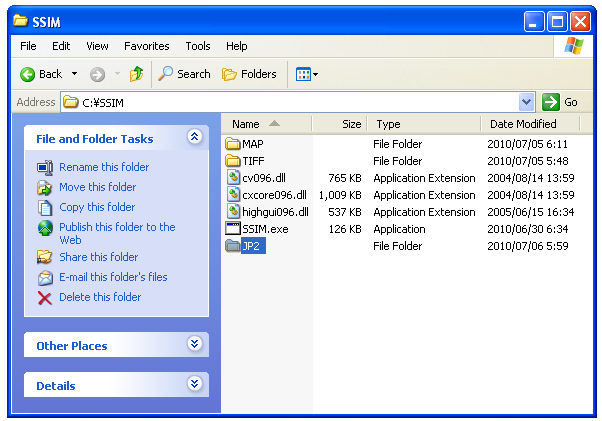The height and width of the screenshot is (421, 602).
Task: Click the green Go arrow button
Action: pyautogui.click(x=551, y=102)
